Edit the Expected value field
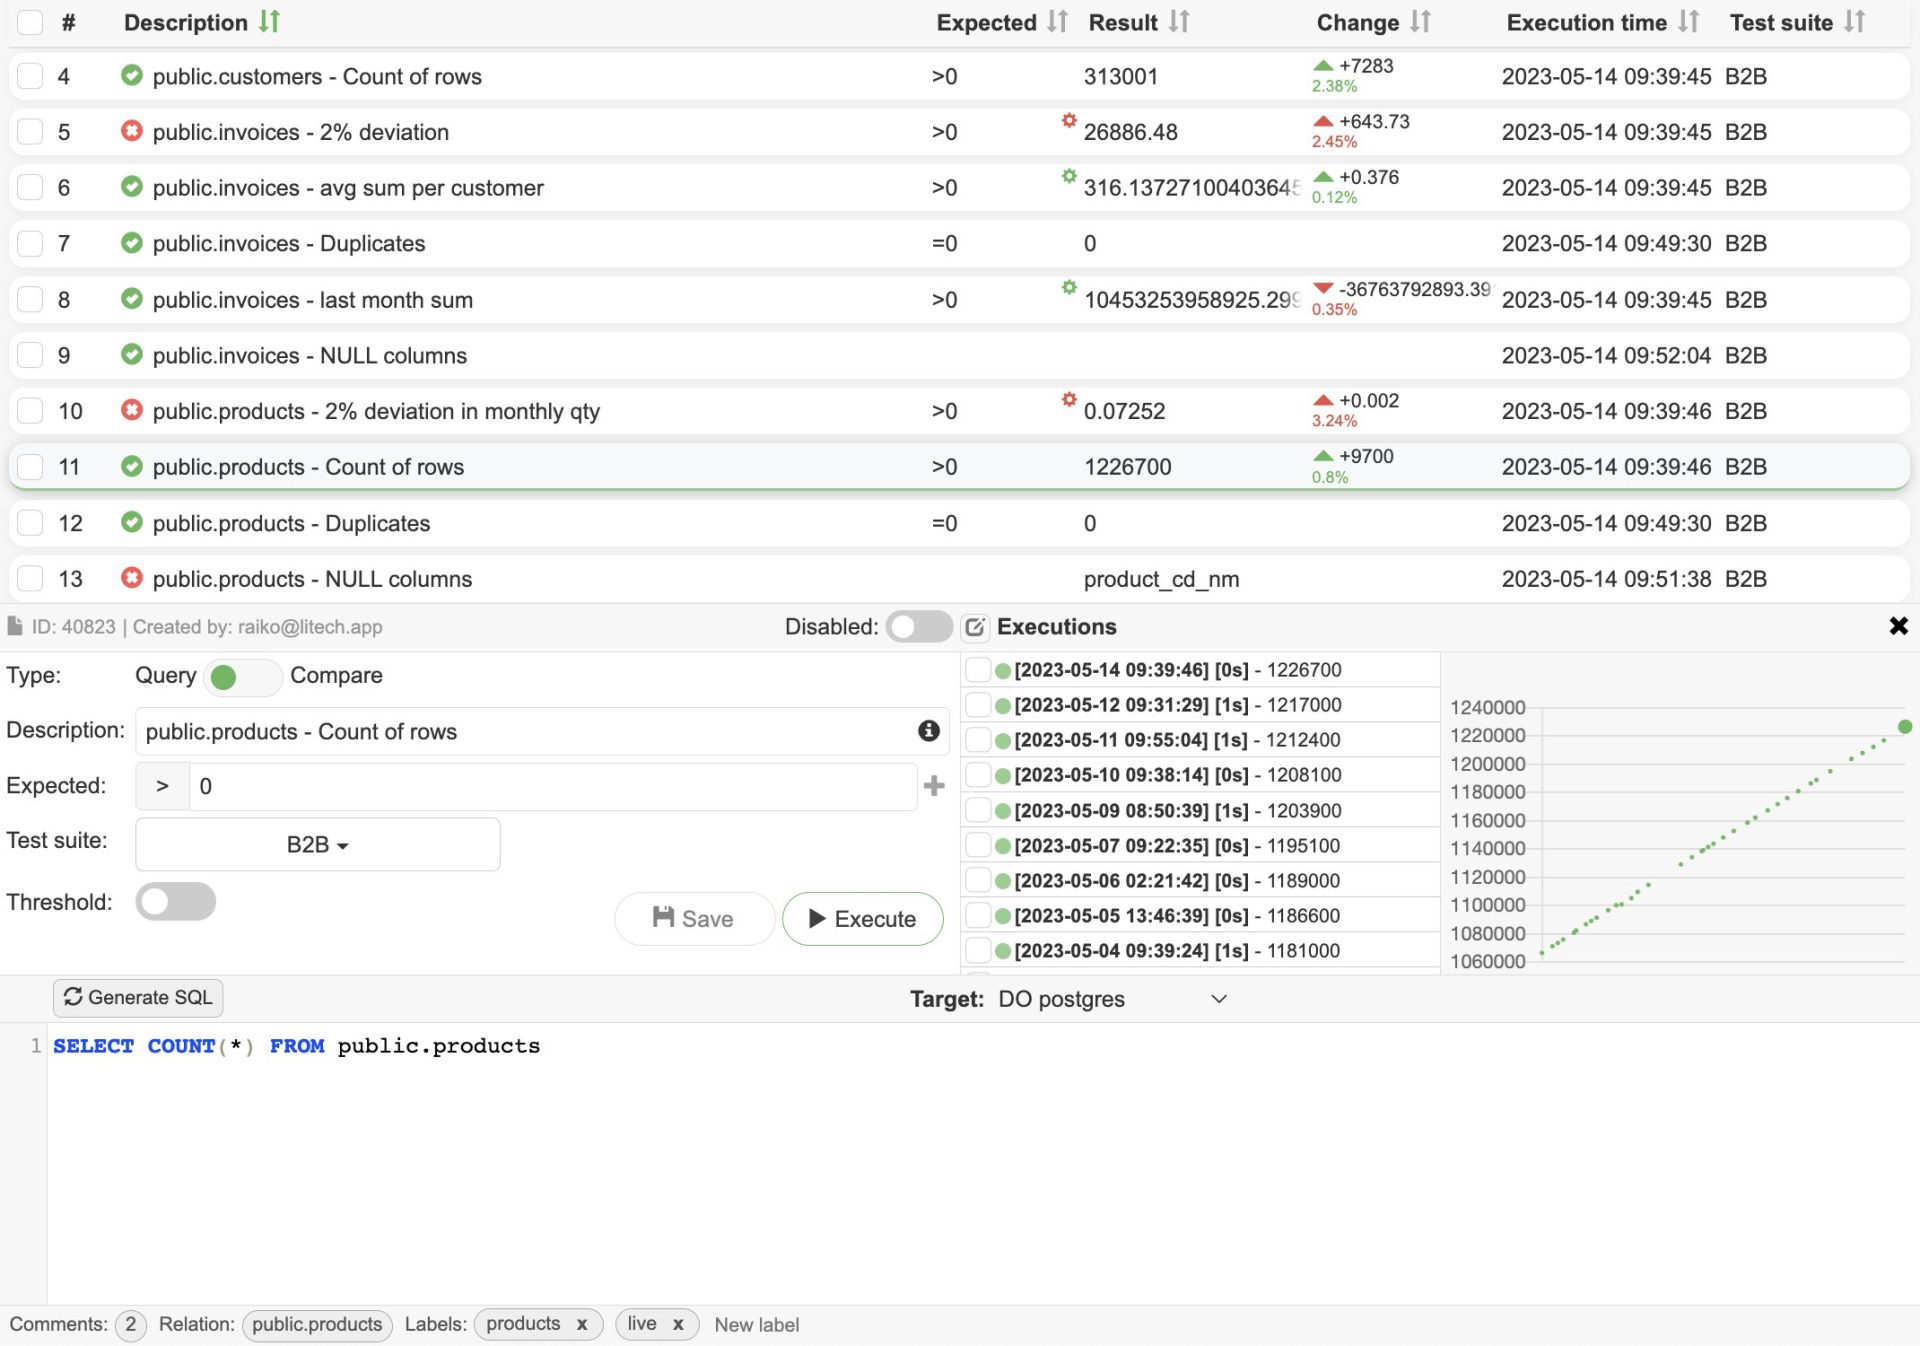The image size is (1920, 1346). point(553,786)
